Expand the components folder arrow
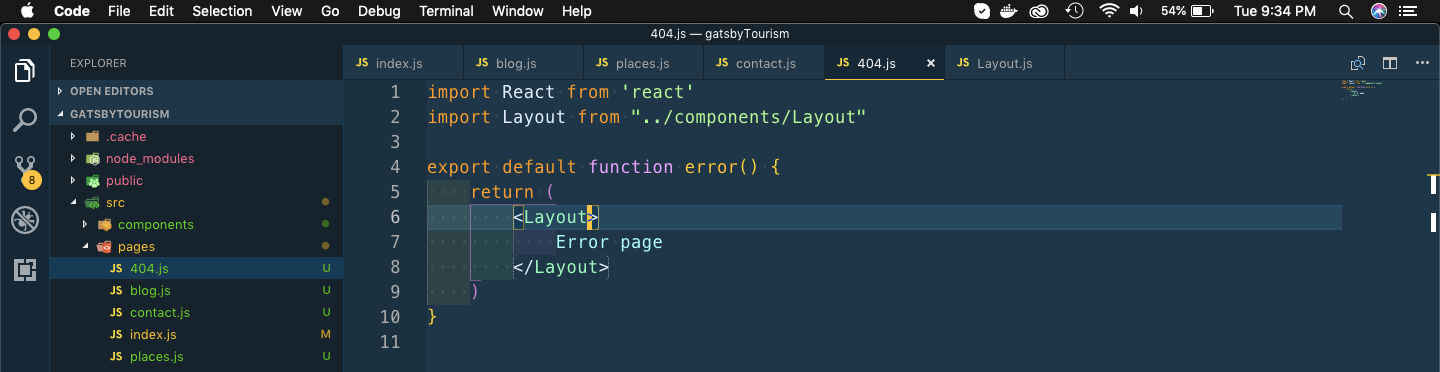This screenshot has width=1440, height=372. click(x=85, y=225)
